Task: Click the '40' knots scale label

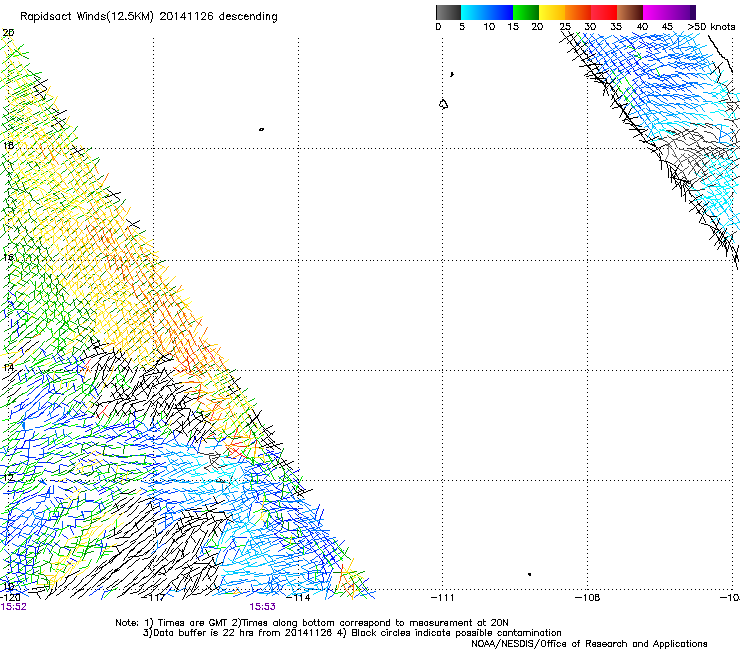Action: tap(642, 27)
